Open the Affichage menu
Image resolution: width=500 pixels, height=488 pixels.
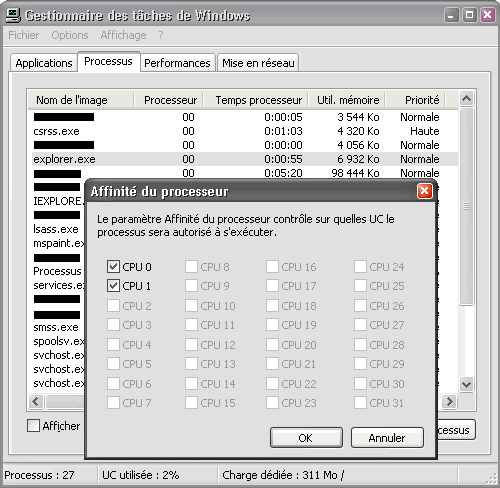pyautogui.click(x=123, y=35)
